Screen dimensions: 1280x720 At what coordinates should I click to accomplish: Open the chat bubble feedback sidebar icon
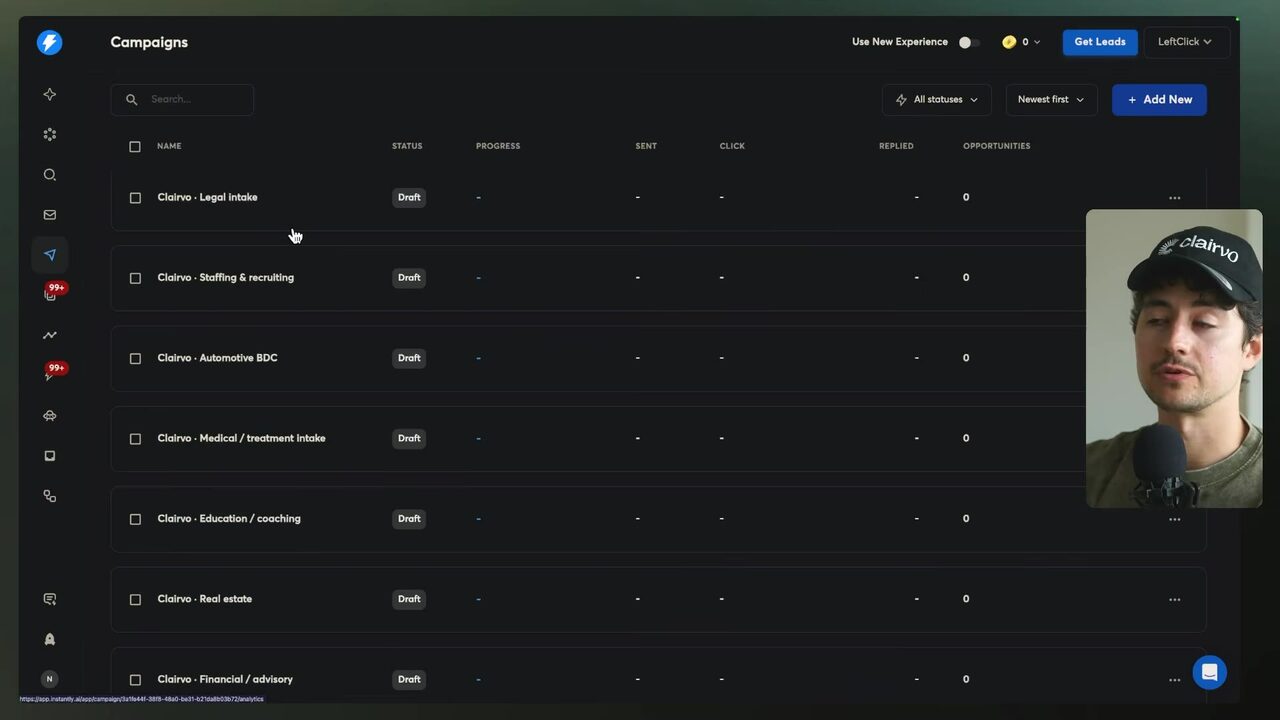tap(49, 599)
